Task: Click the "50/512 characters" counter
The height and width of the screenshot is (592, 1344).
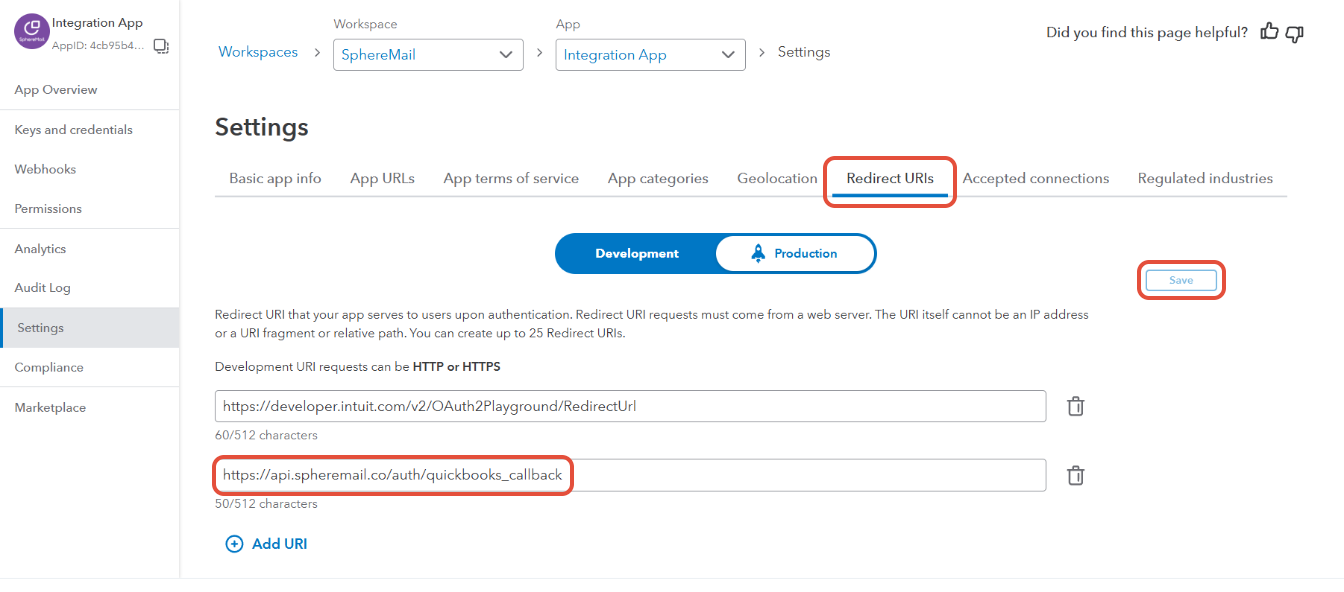Action: (x=266, y=504)
